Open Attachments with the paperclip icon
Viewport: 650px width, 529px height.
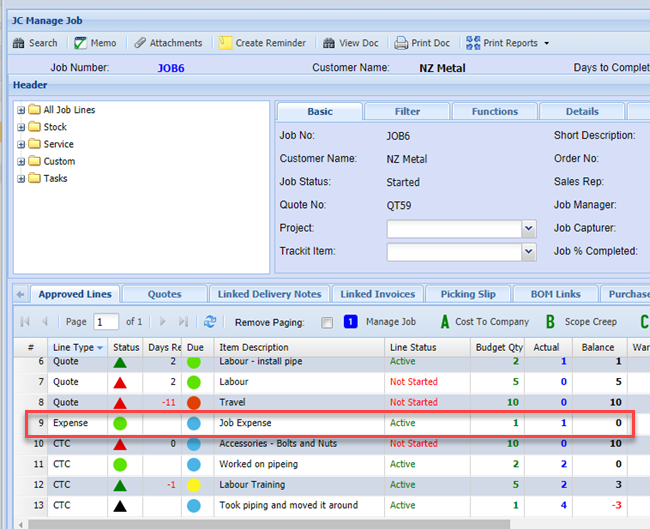[x=138, y=43]
